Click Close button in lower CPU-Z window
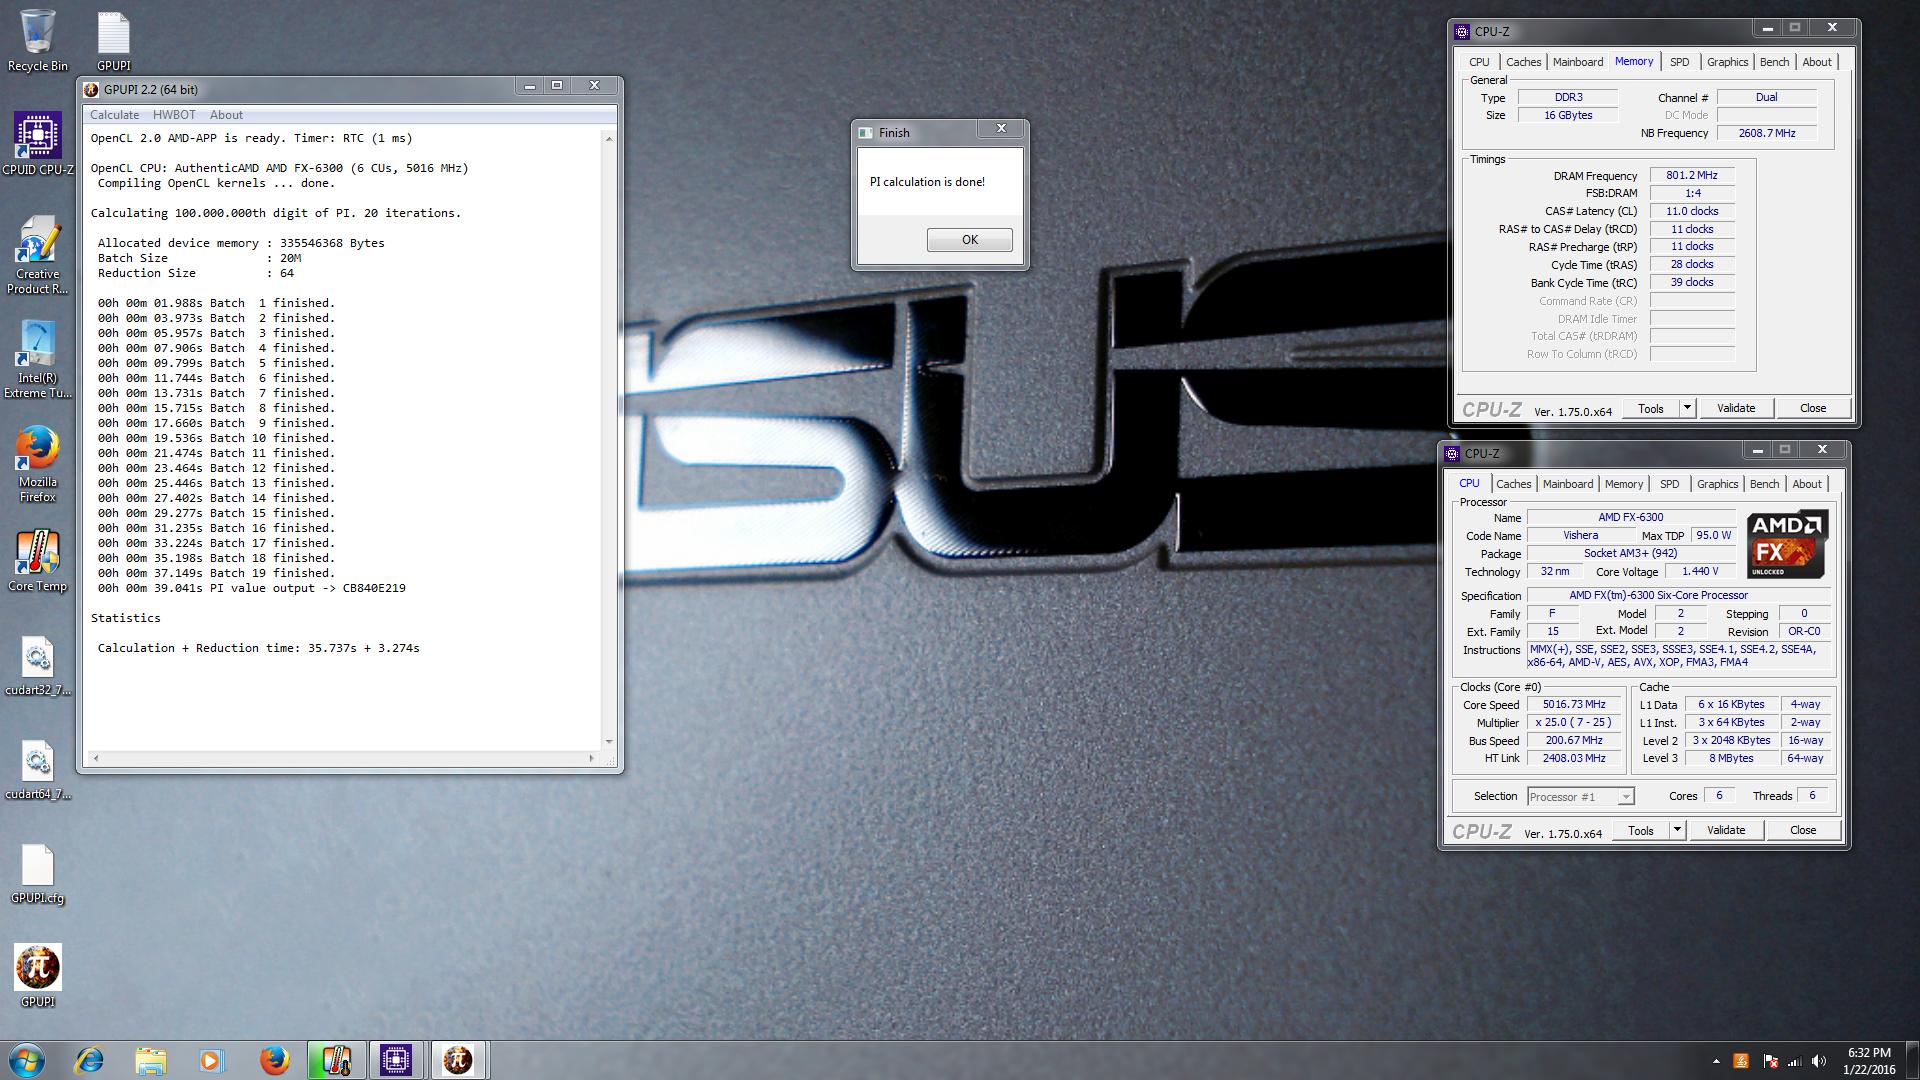This screenshot has height=1080, width=1920. [1803, 830]
